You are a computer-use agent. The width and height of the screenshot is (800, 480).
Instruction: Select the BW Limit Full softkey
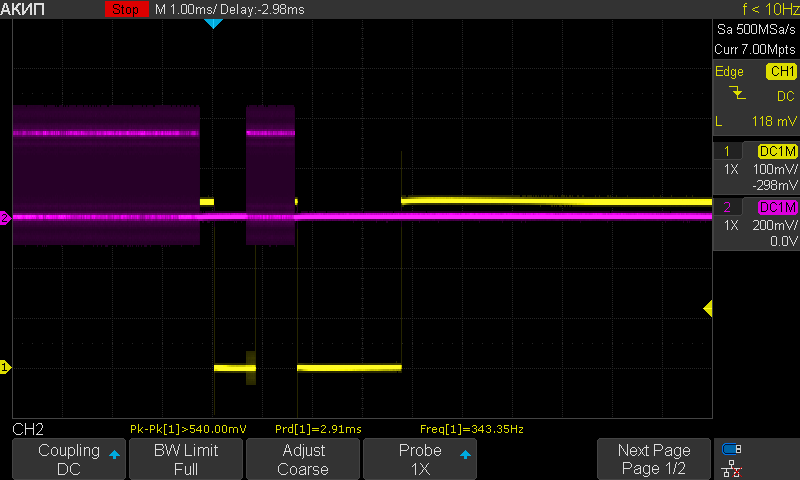(x=186, y=459)
